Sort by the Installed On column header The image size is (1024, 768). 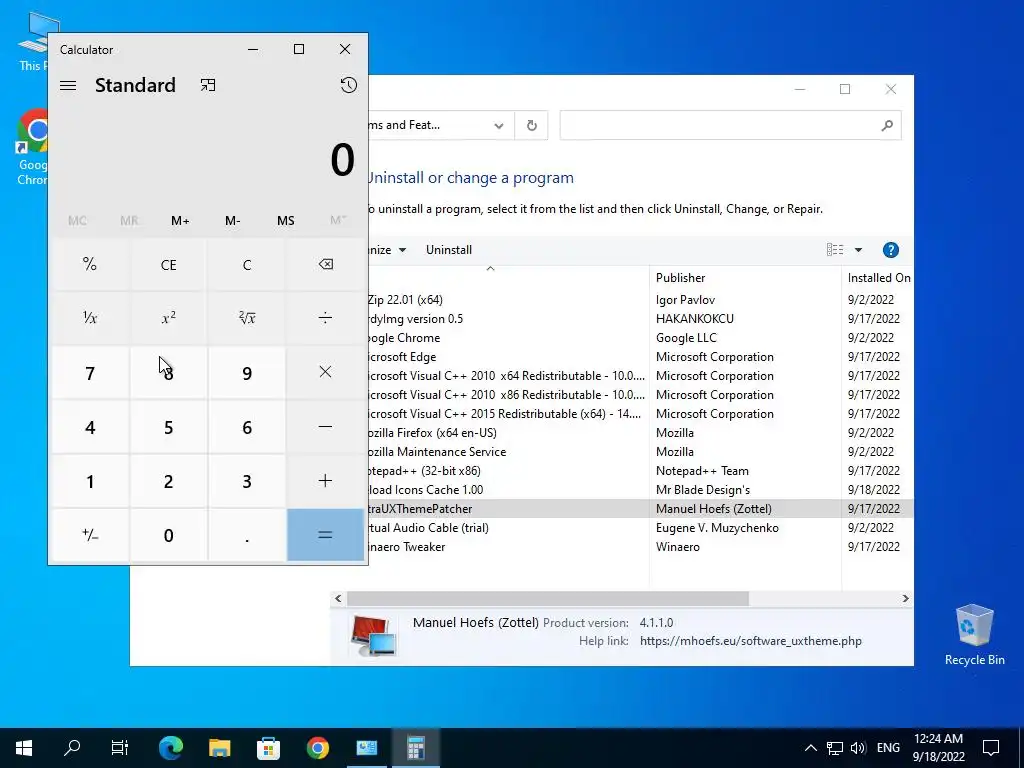coord(879,278)
